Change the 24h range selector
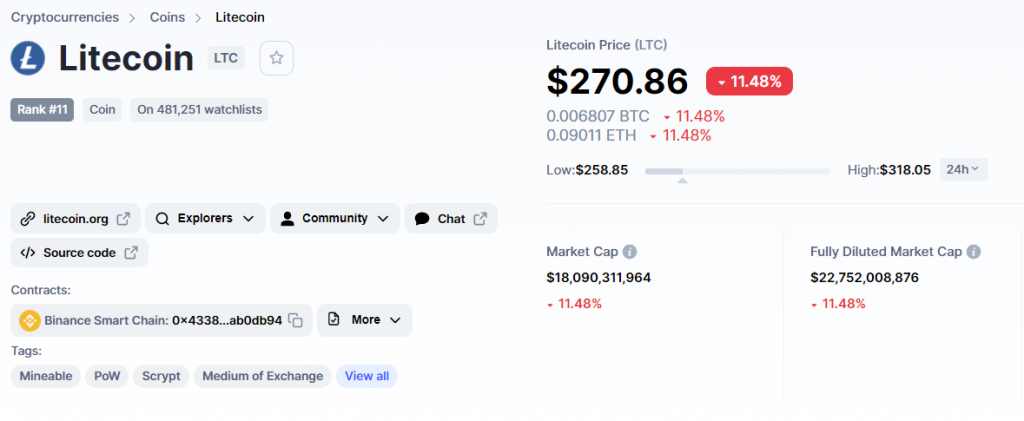The height and width of the screenshot is (421, 1024). point(964,169)
